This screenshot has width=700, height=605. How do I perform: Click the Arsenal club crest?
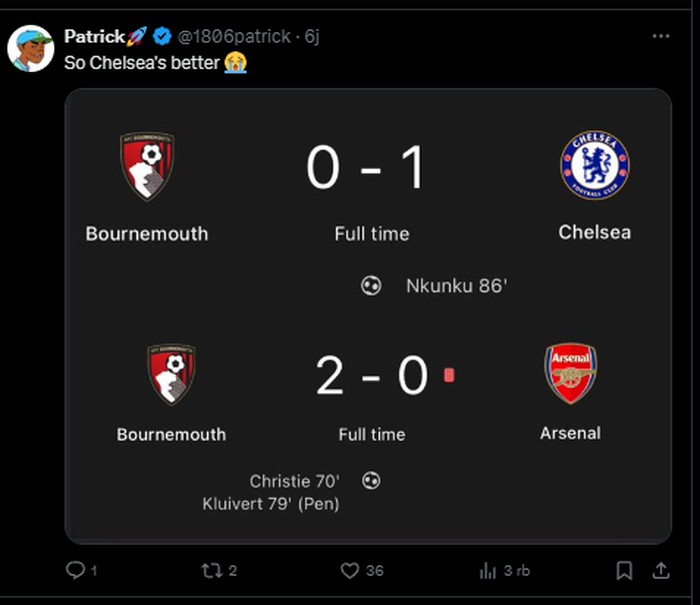click(x=570, y=373)
